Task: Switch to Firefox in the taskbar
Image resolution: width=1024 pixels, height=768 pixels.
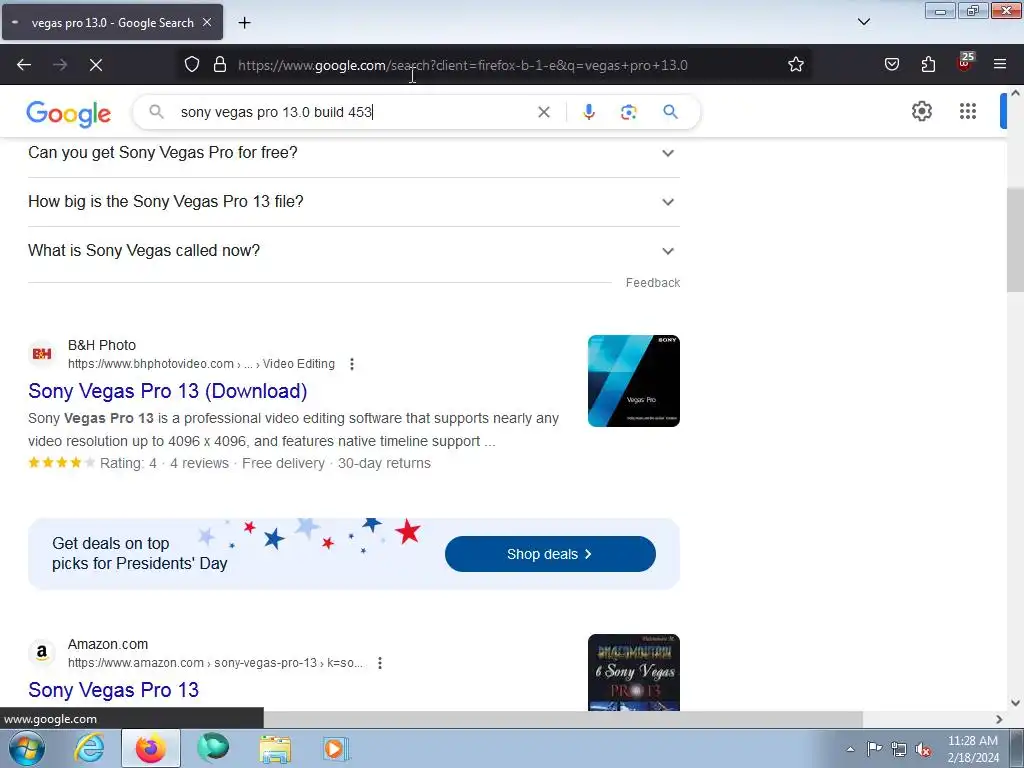Action: point(150,748)
